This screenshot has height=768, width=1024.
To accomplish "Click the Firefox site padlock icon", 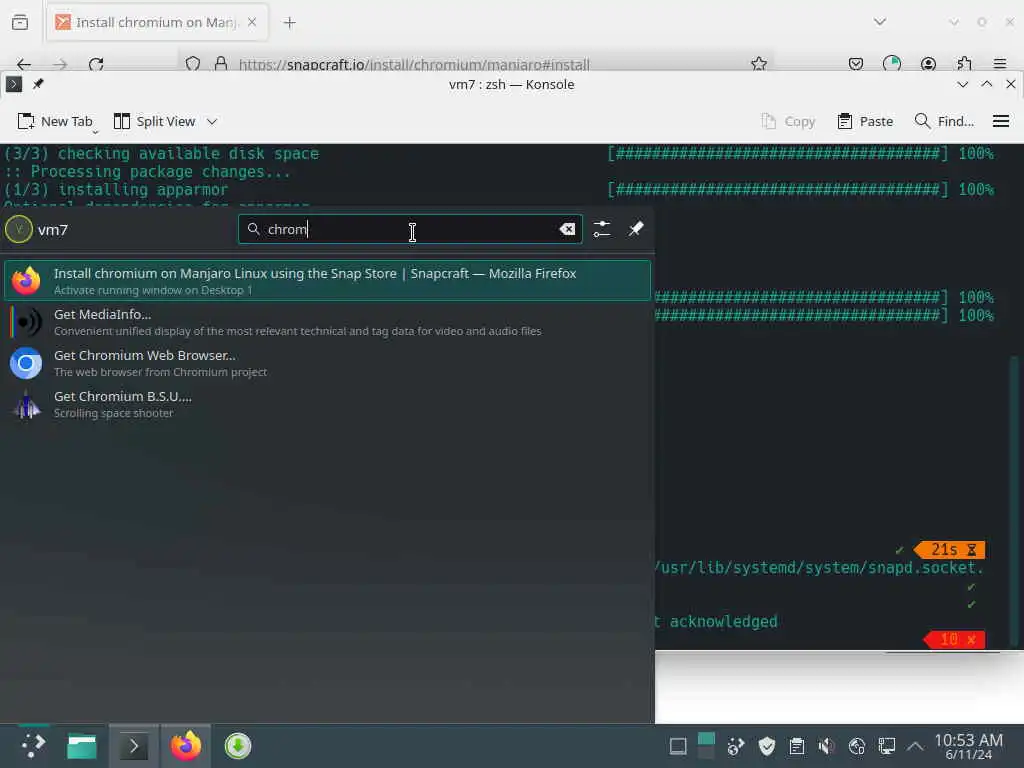I will tap(221, 64).
